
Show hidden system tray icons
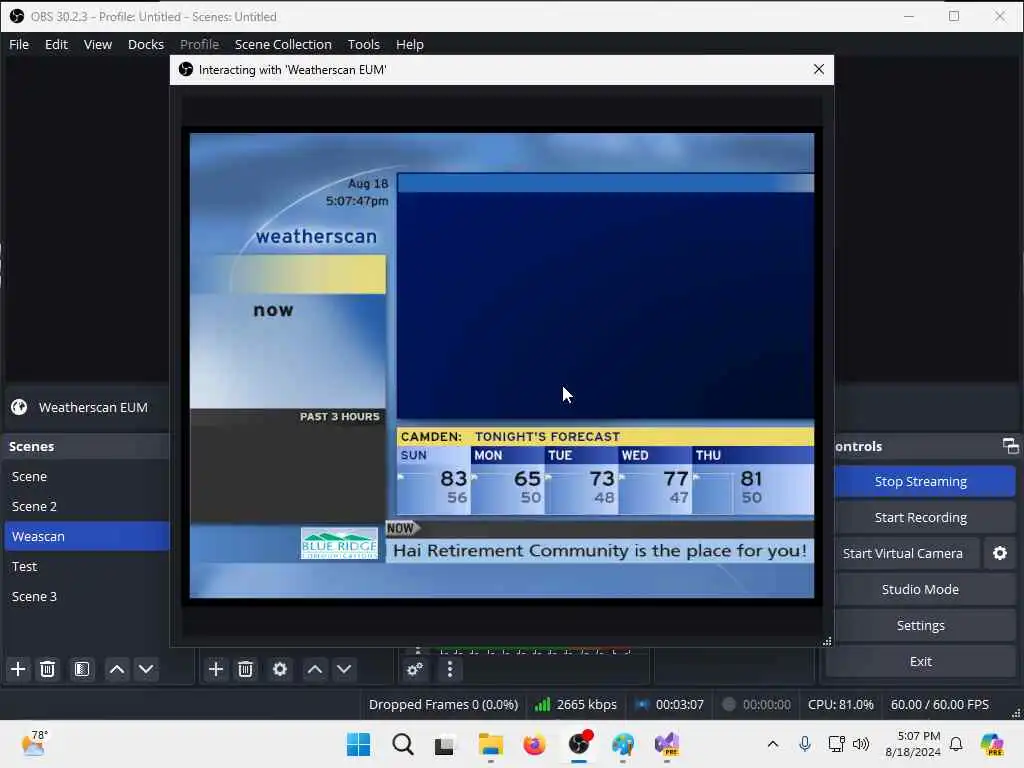(773, 744)
